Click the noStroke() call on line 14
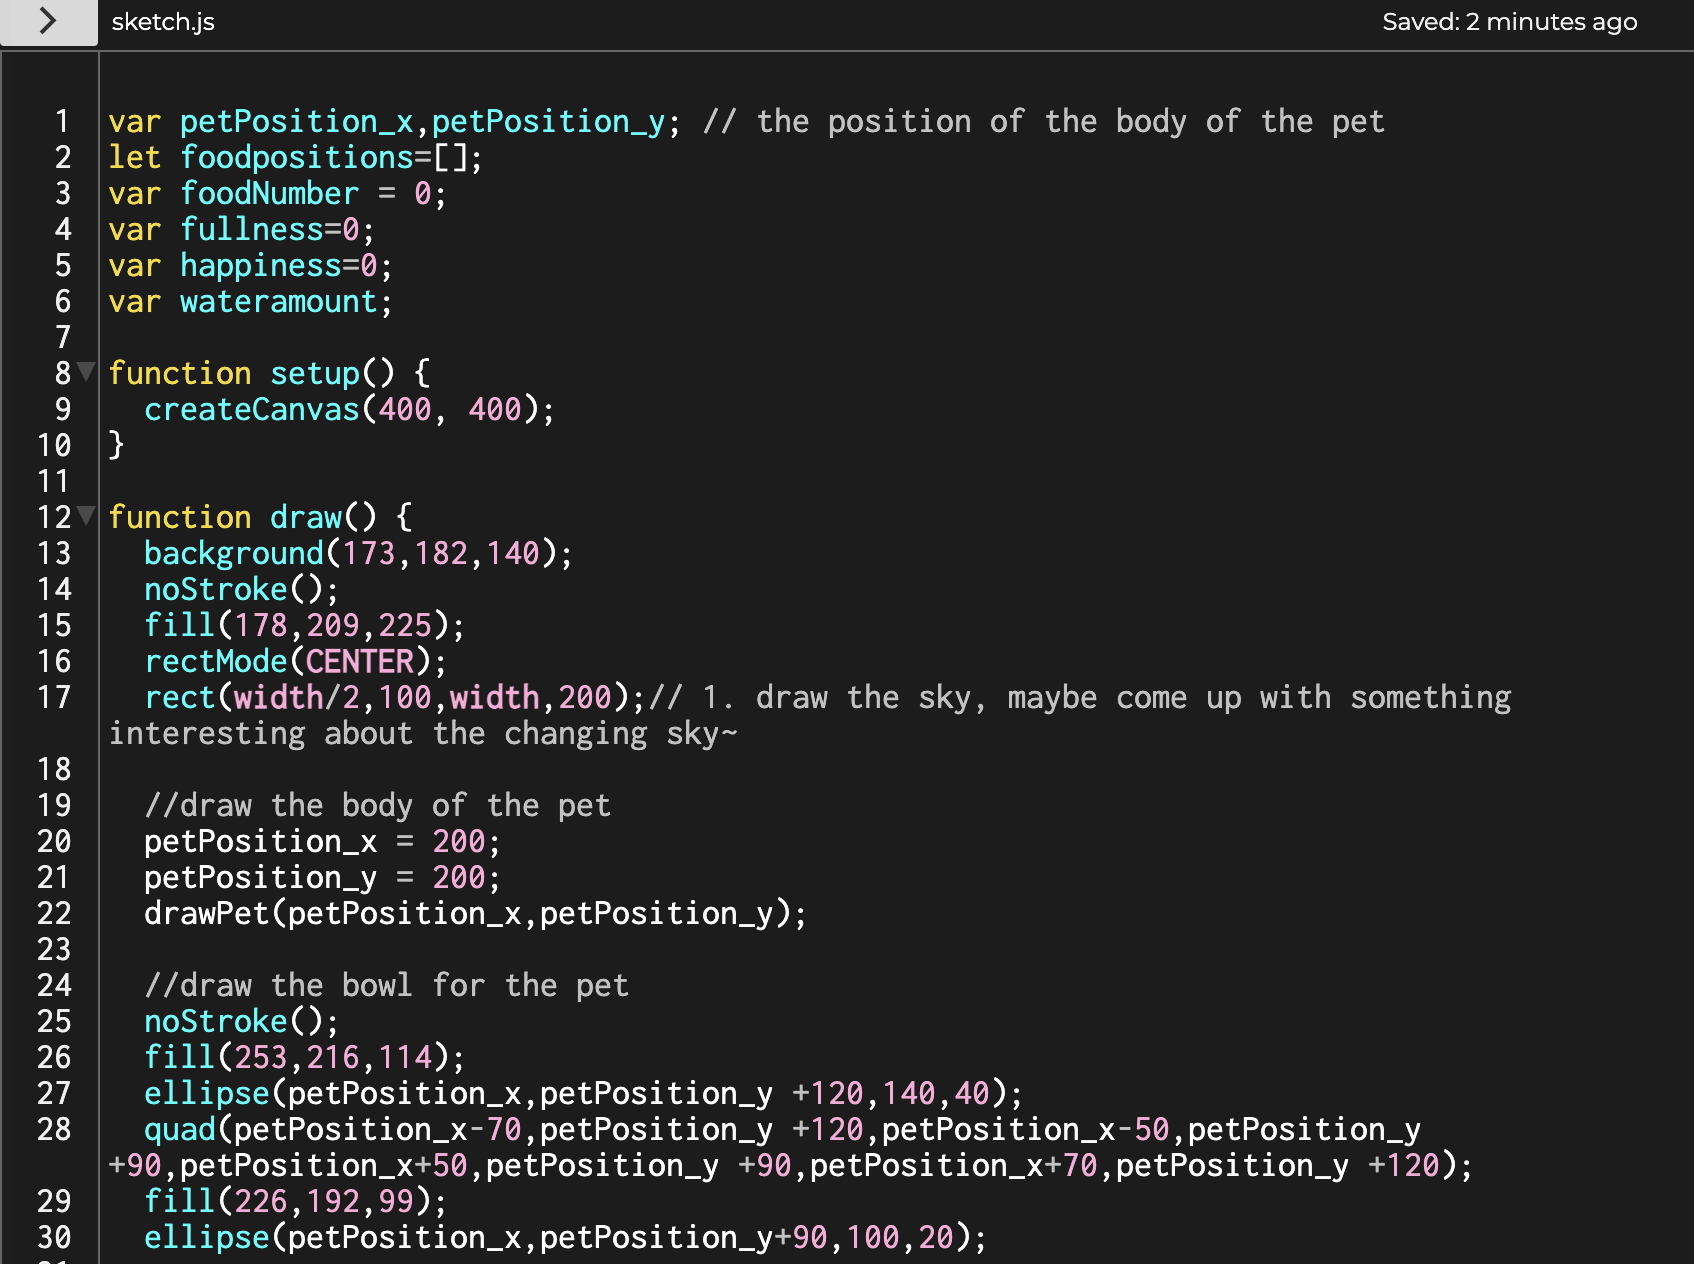This screenshot has height=1264, width=1694. coord(241,590)
